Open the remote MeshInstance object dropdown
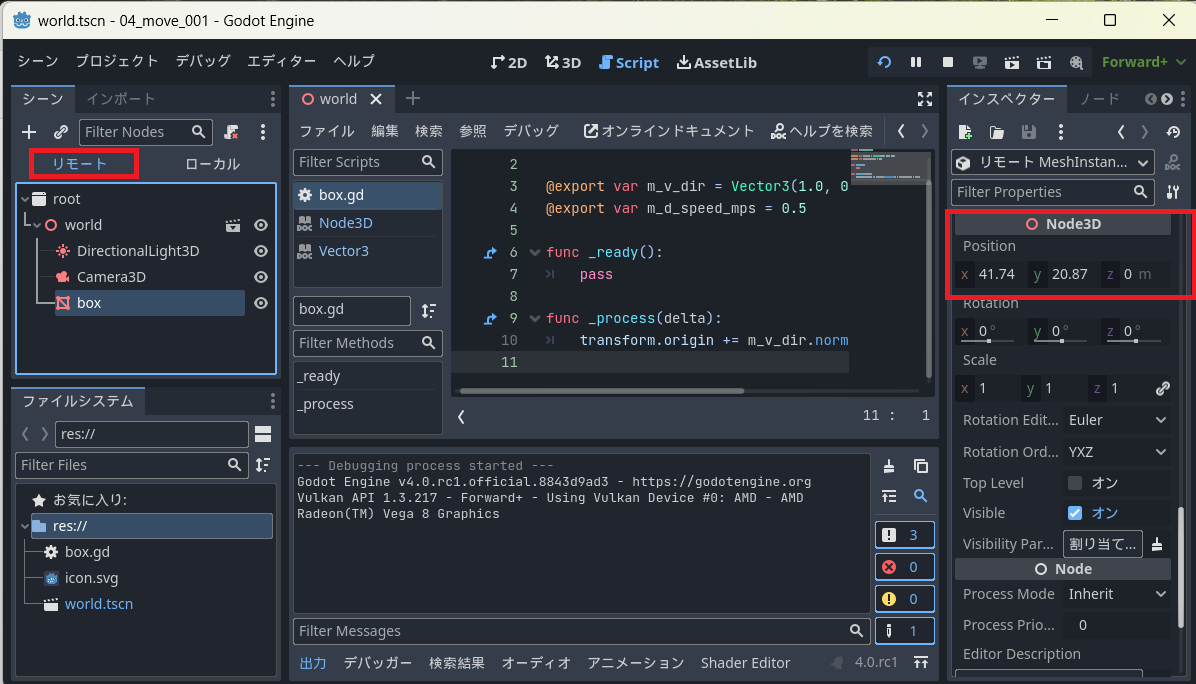 (x=1052, y=162)
